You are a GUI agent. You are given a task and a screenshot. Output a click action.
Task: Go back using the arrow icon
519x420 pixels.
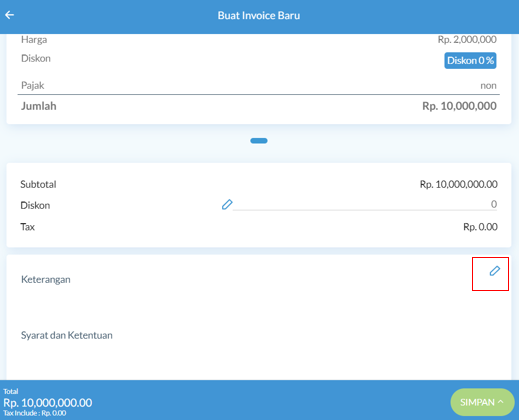click(9, 15)
